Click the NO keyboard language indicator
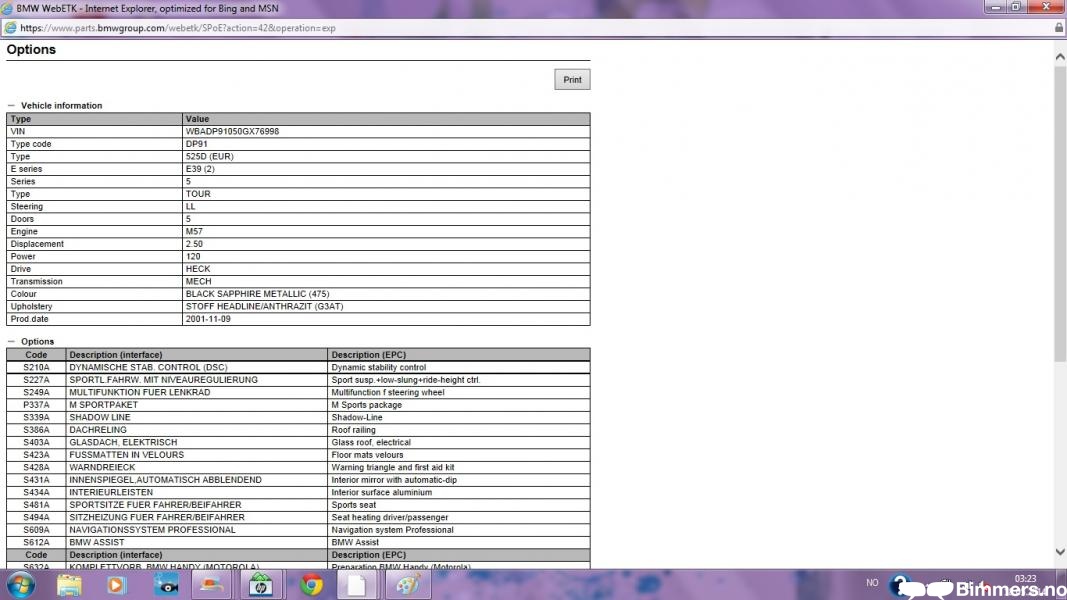 click(872, 583)
